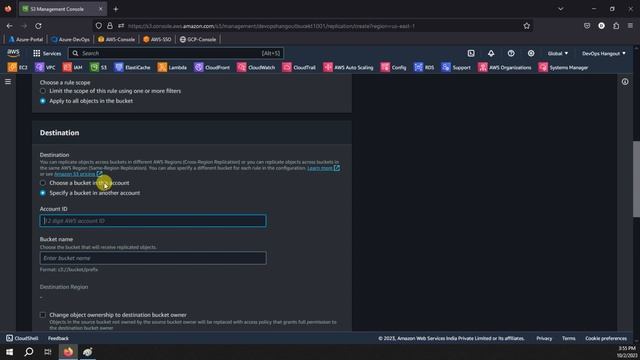Open the RDS service shortcut
The width and height of the screenshot is (640, 360).
click(424, 67)
